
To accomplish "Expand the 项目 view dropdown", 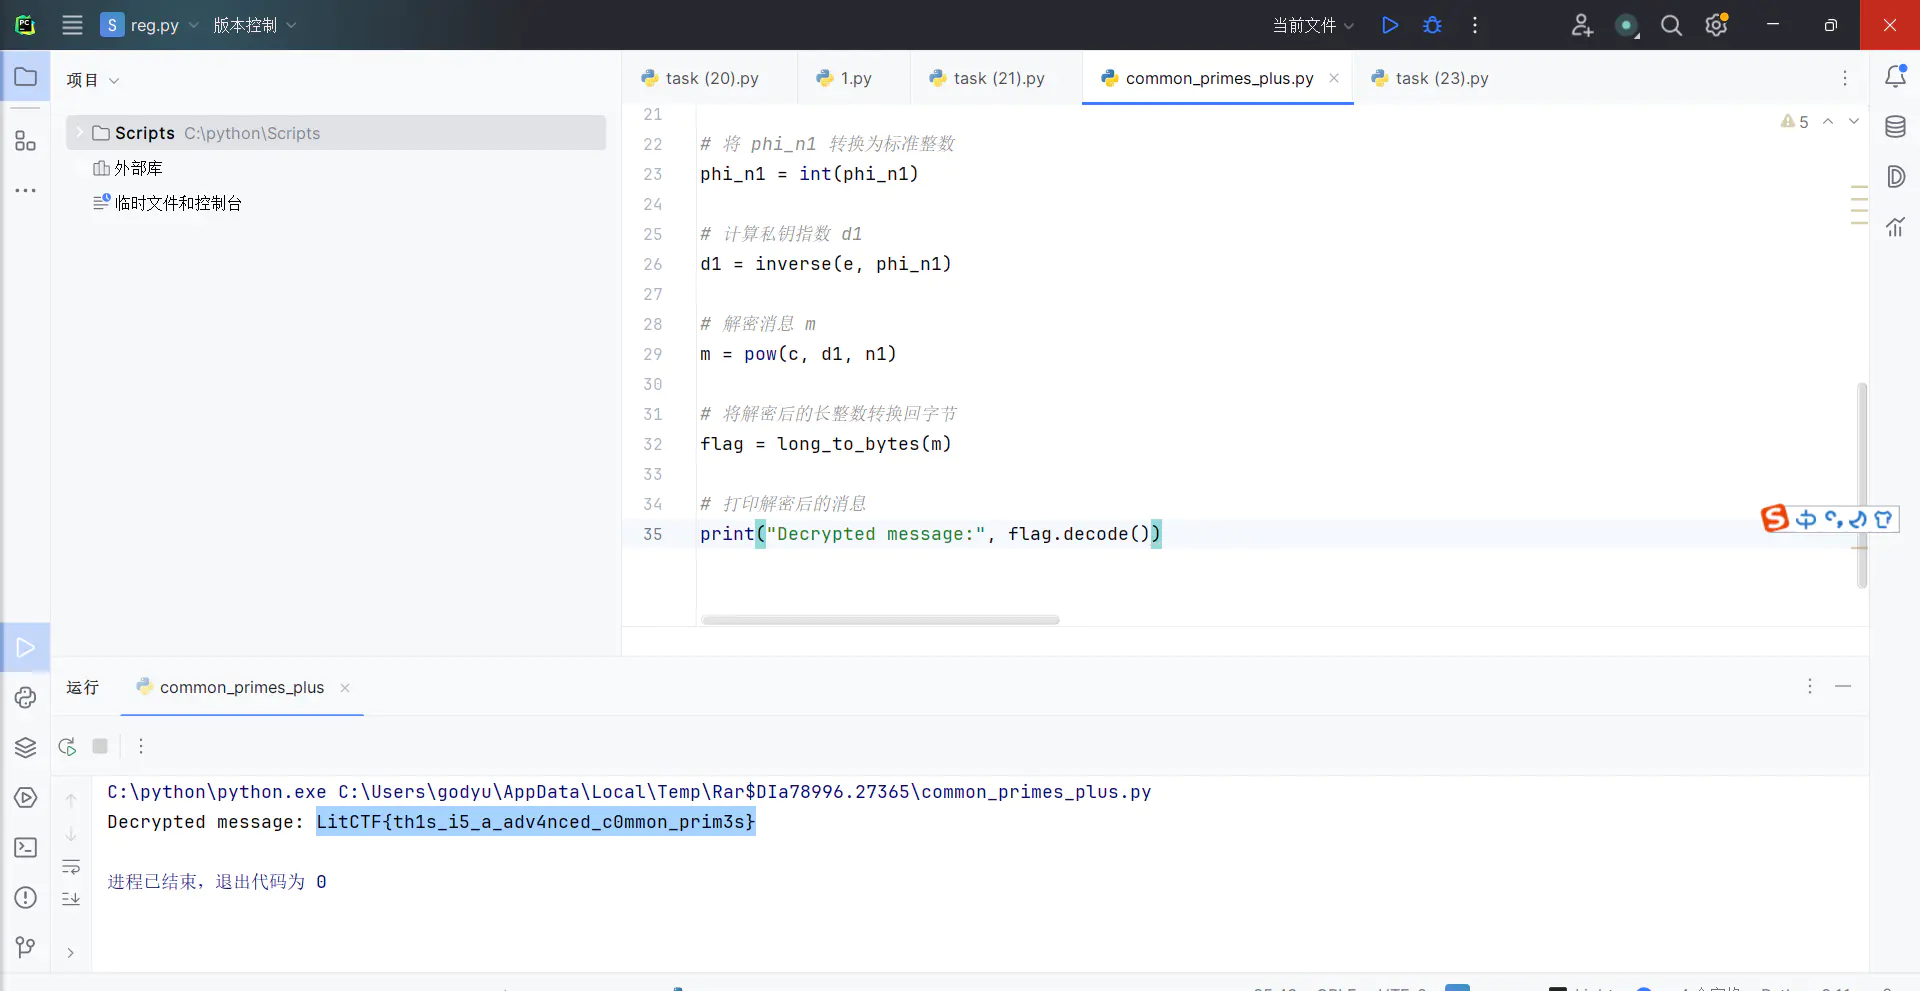I will 93,80.
